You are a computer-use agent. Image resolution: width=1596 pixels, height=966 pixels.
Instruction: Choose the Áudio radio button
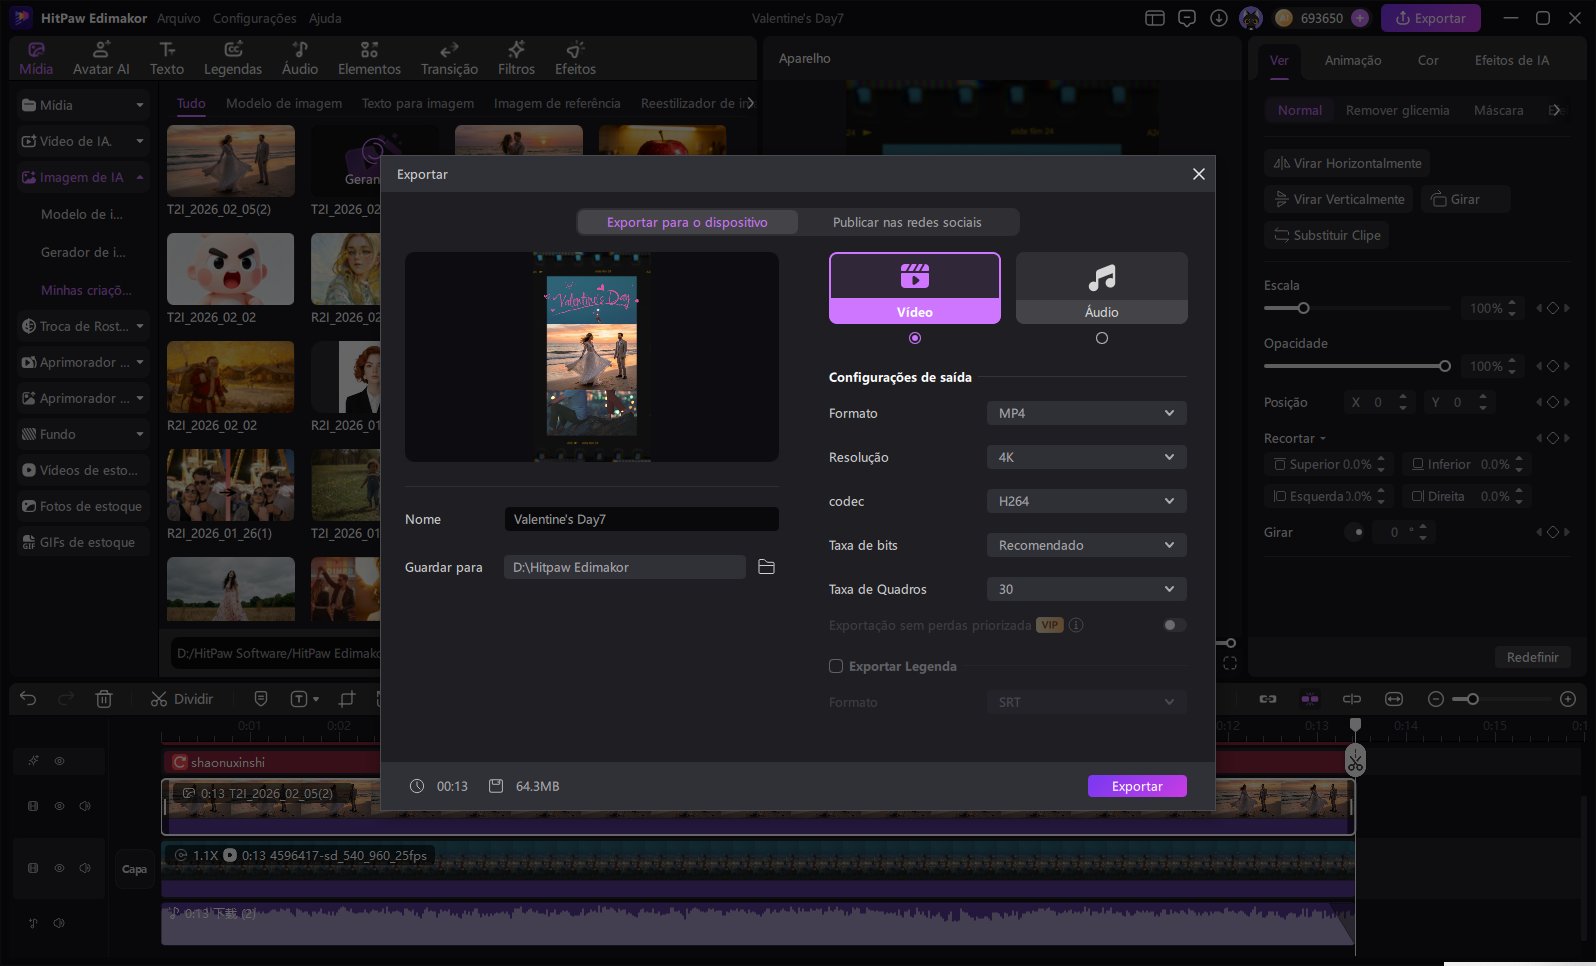tap(1101, 338)
